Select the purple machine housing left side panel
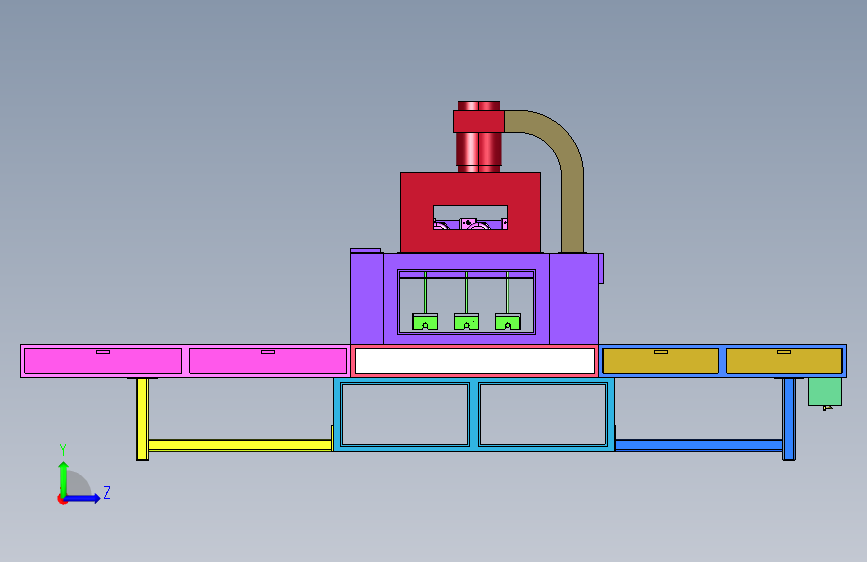The height and width of the screenshot is (562, 867). tap(367, 299)
